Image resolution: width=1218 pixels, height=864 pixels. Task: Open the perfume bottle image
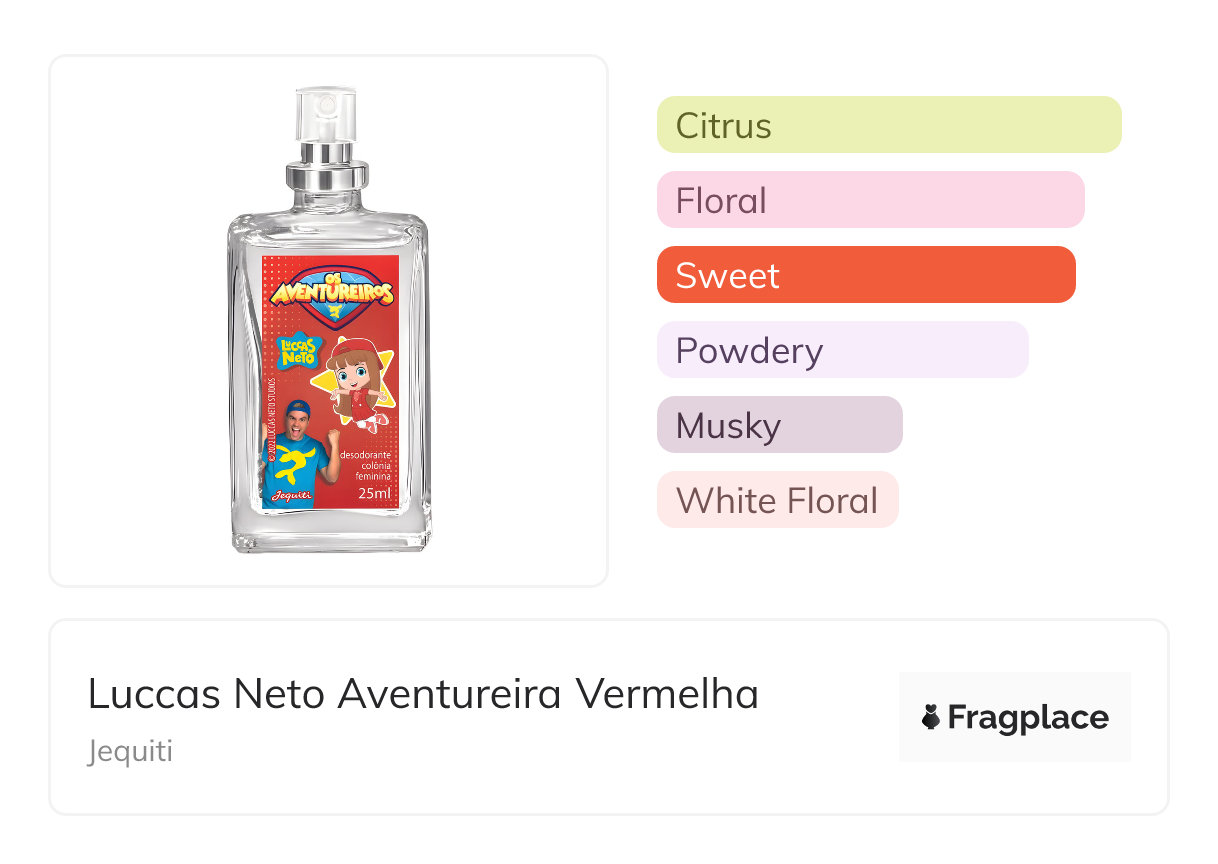(x=329, y=321)
